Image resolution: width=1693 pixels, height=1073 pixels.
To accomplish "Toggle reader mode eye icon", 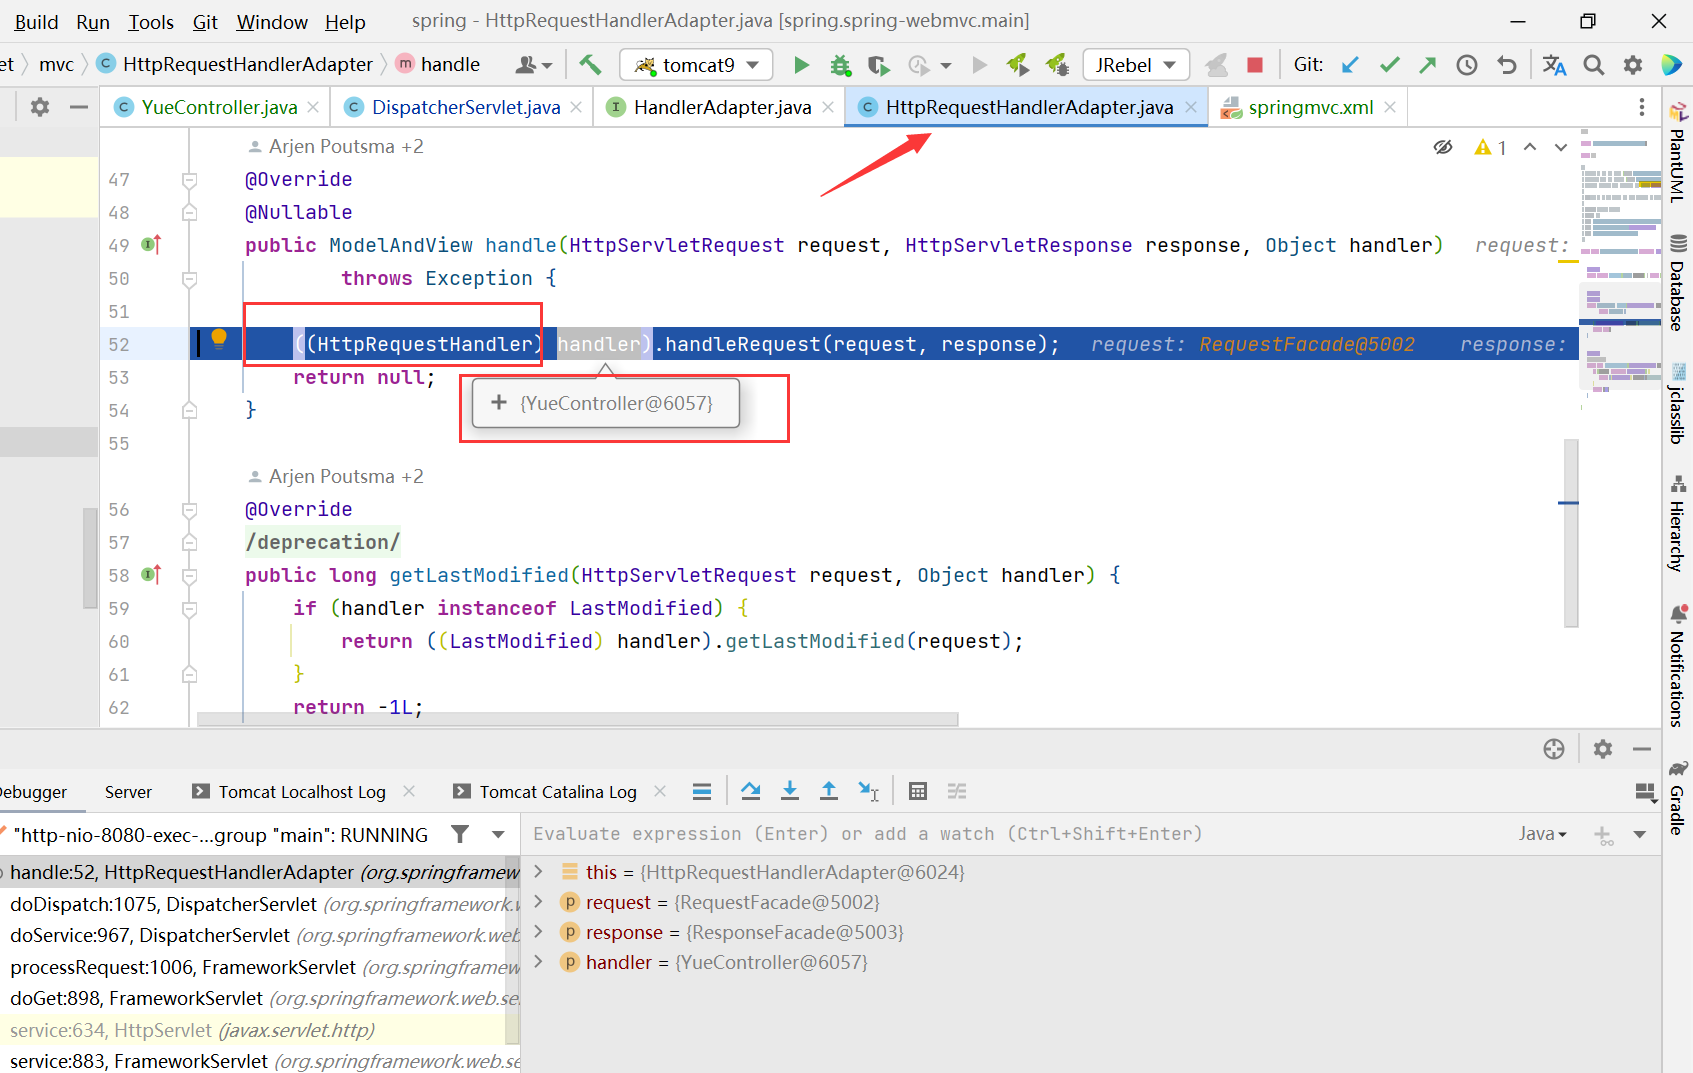I will pyautogui.click(x=1442, y=147).
